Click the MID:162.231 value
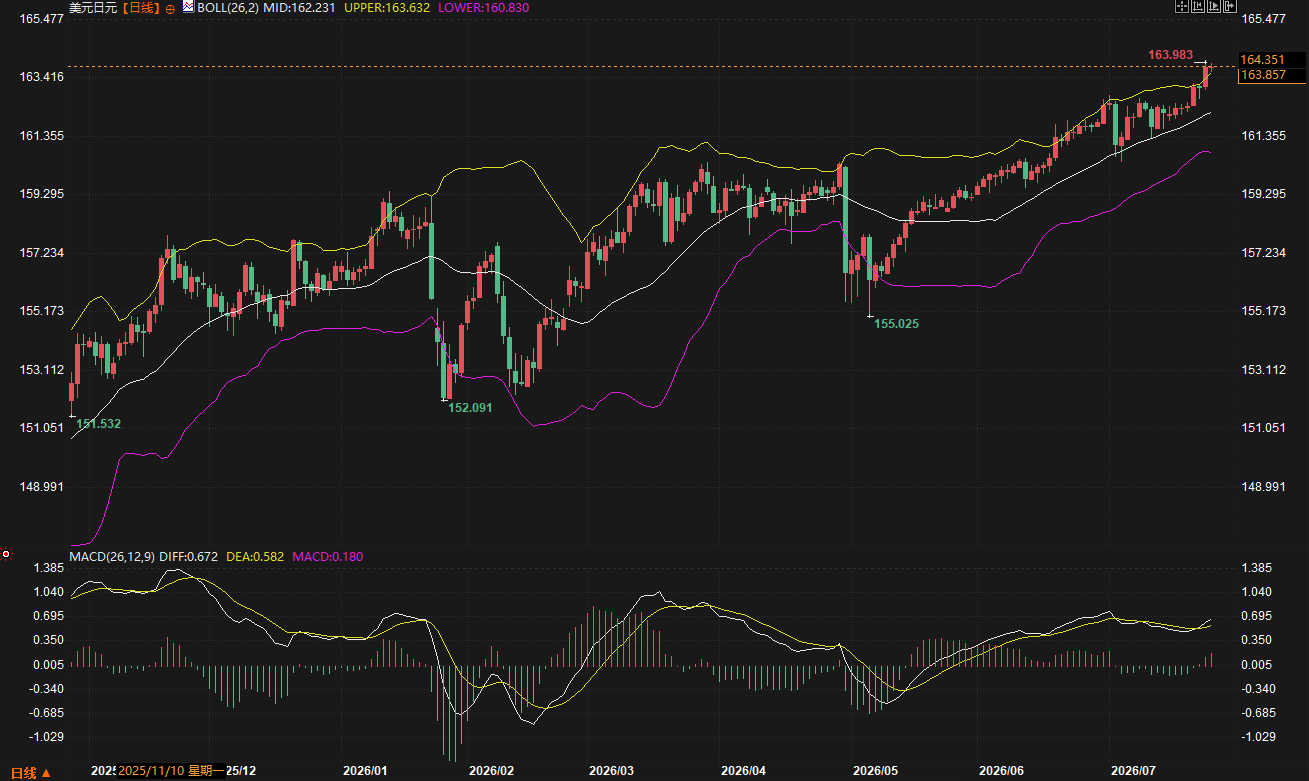 [299, 8]
